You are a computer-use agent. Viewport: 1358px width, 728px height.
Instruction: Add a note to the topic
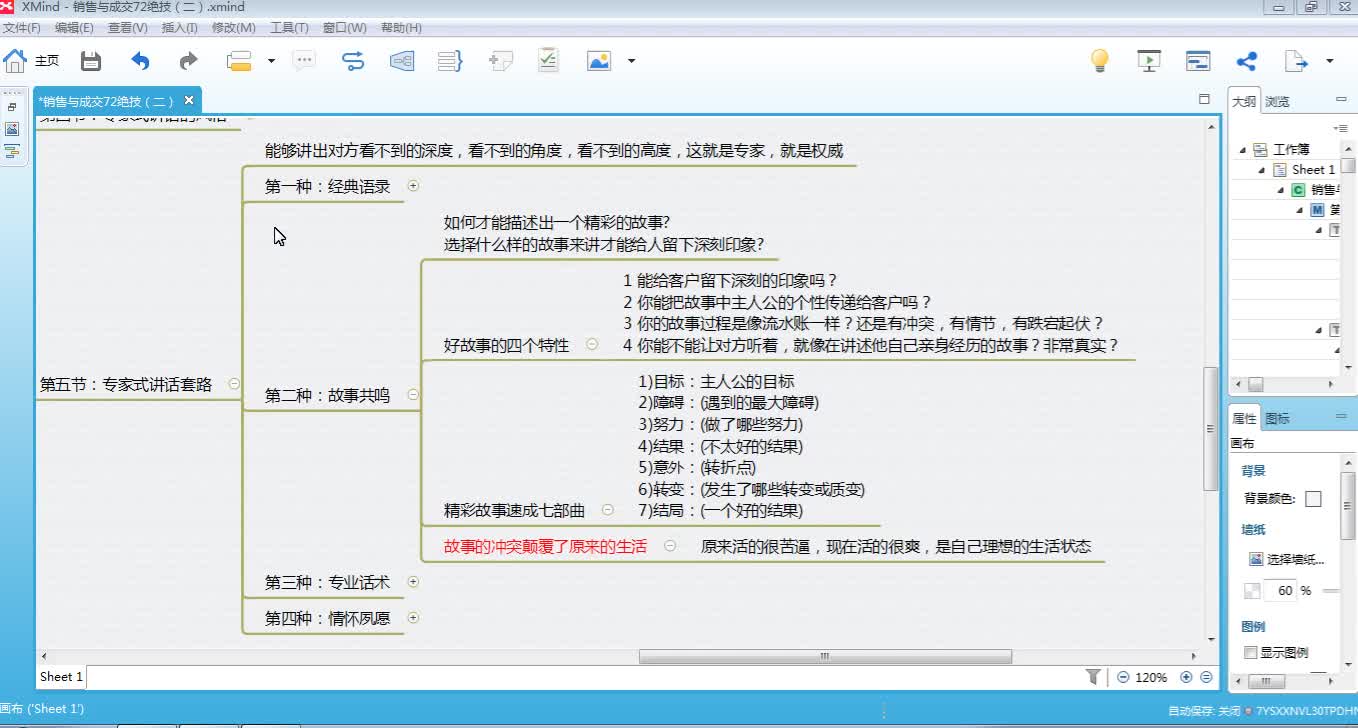pyautogui.click(x=500, y=61)
